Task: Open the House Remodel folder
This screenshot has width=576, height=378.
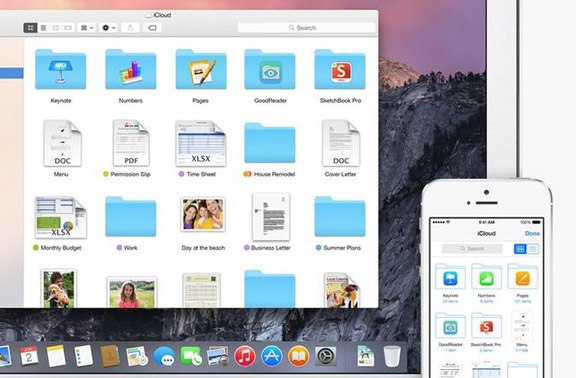Action: click(270, 143)
